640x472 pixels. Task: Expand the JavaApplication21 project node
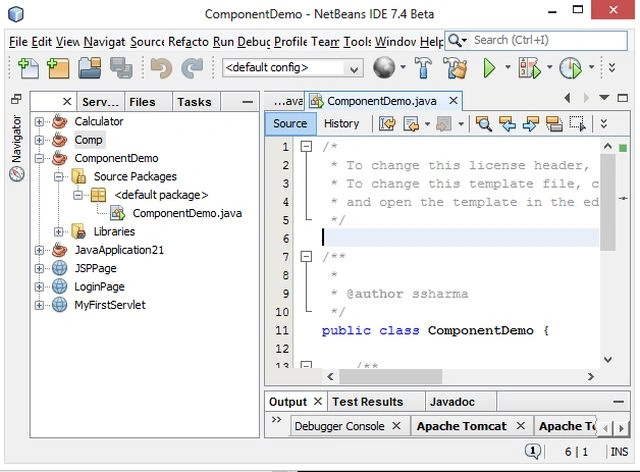tap(39, 250)
